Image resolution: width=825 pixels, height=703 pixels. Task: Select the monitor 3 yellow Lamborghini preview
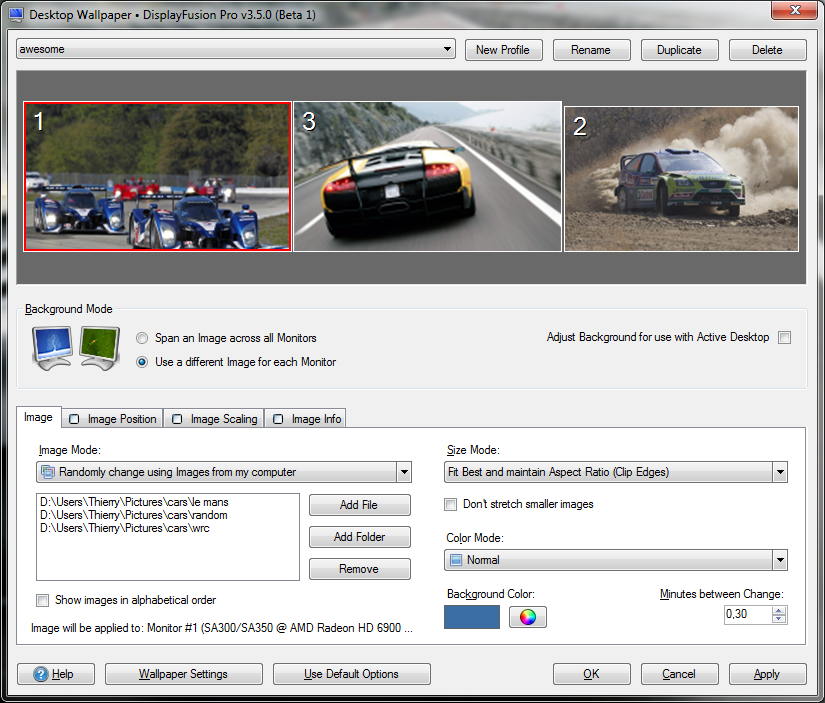click(x=427, y=176)
